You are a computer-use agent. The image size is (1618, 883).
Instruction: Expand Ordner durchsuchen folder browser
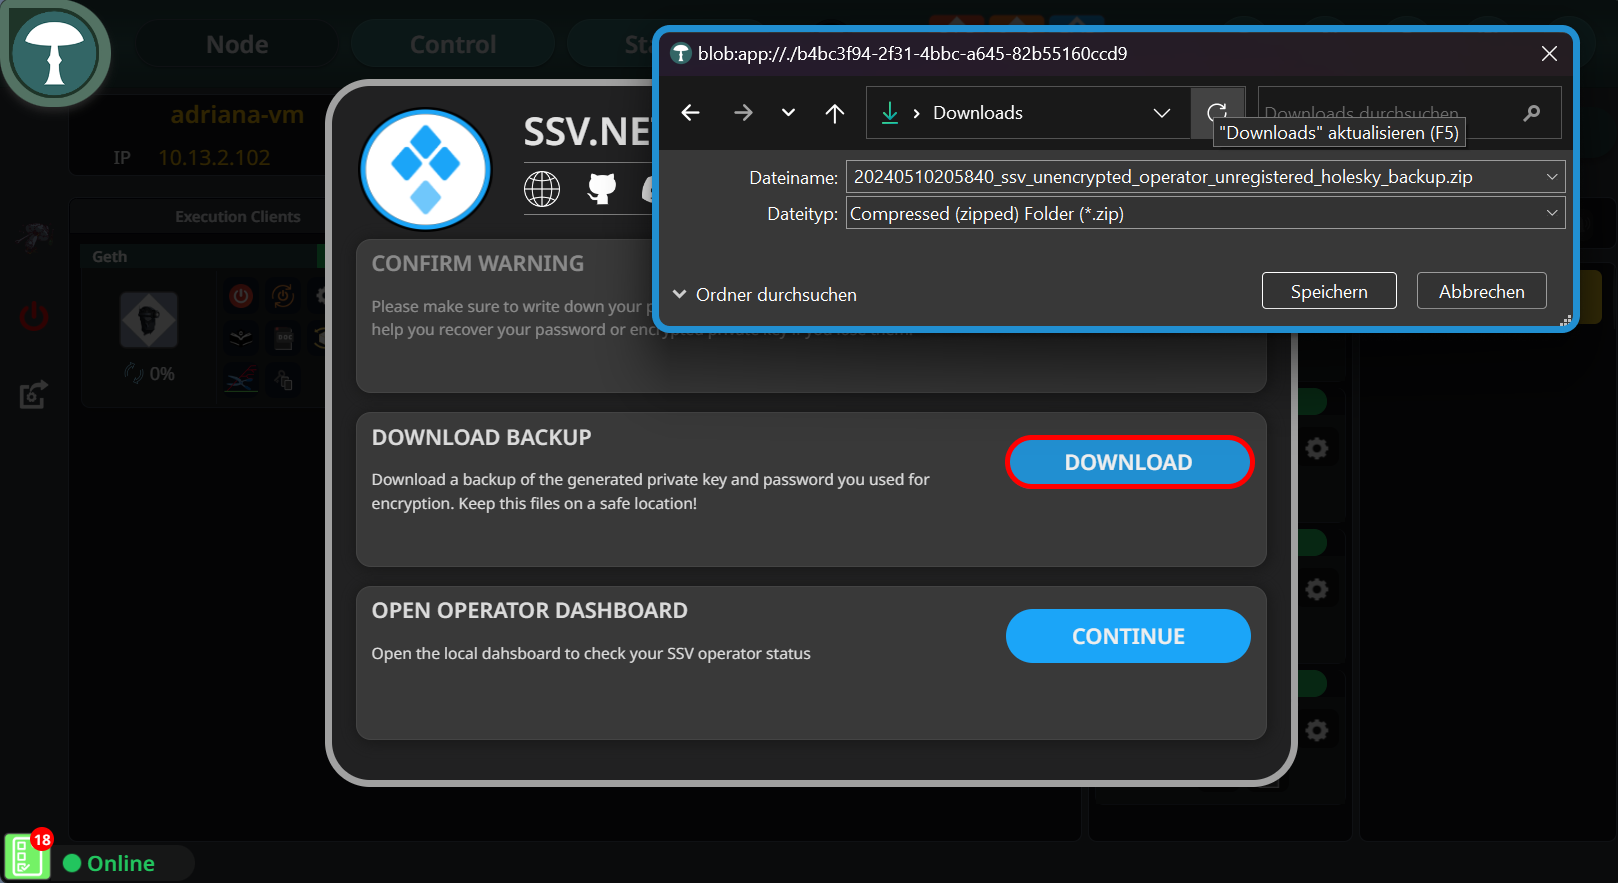point(765,295)
